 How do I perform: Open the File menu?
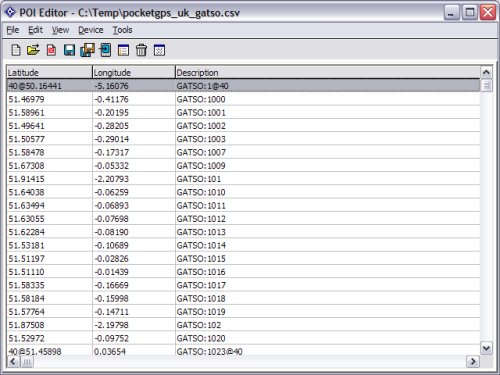coord(13,30)
